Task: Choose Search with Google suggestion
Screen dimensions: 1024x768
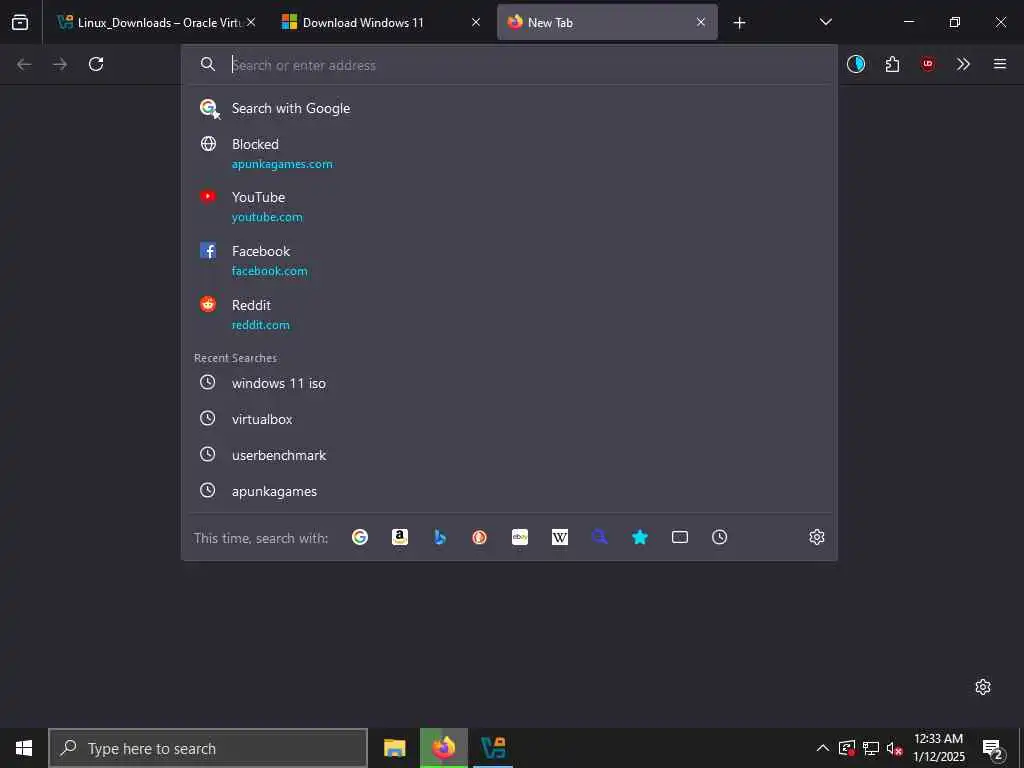Action: click(509, 108)
